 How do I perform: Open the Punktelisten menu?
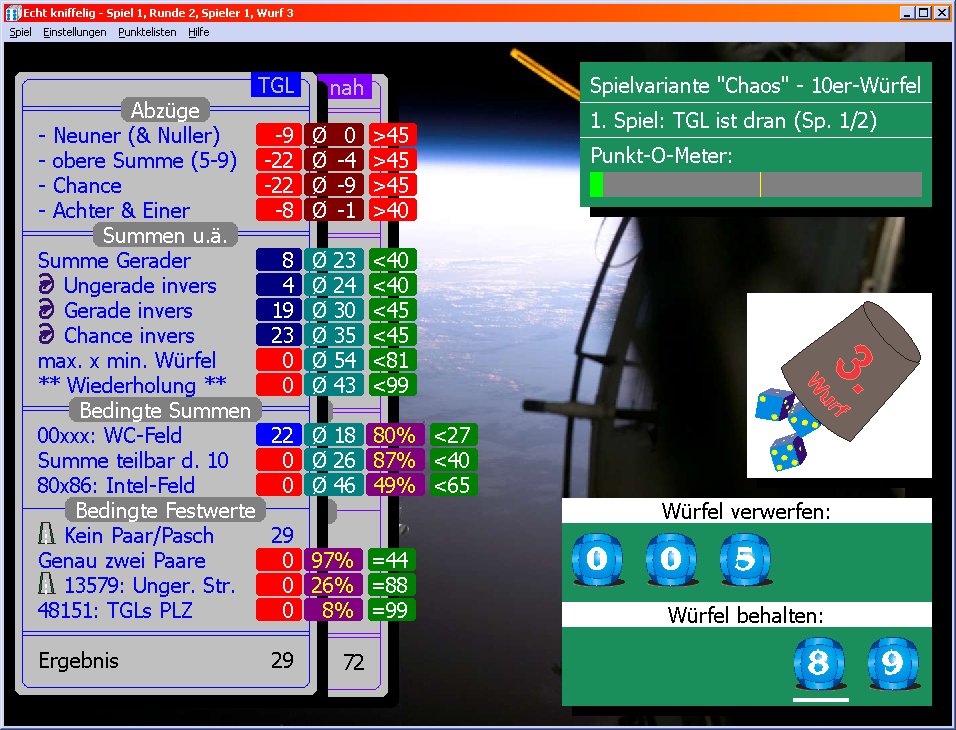tap(147, 32)
